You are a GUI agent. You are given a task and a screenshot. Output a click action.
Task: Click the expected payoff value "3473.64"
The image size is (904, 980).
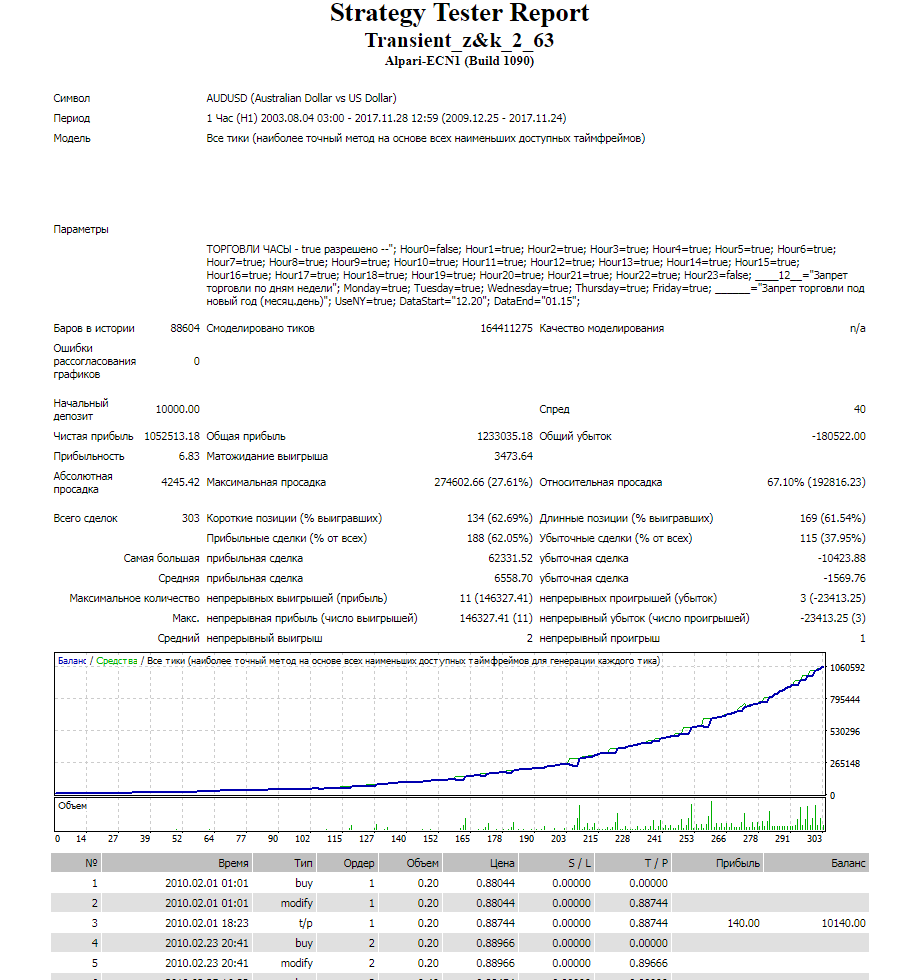click(513, 456)
